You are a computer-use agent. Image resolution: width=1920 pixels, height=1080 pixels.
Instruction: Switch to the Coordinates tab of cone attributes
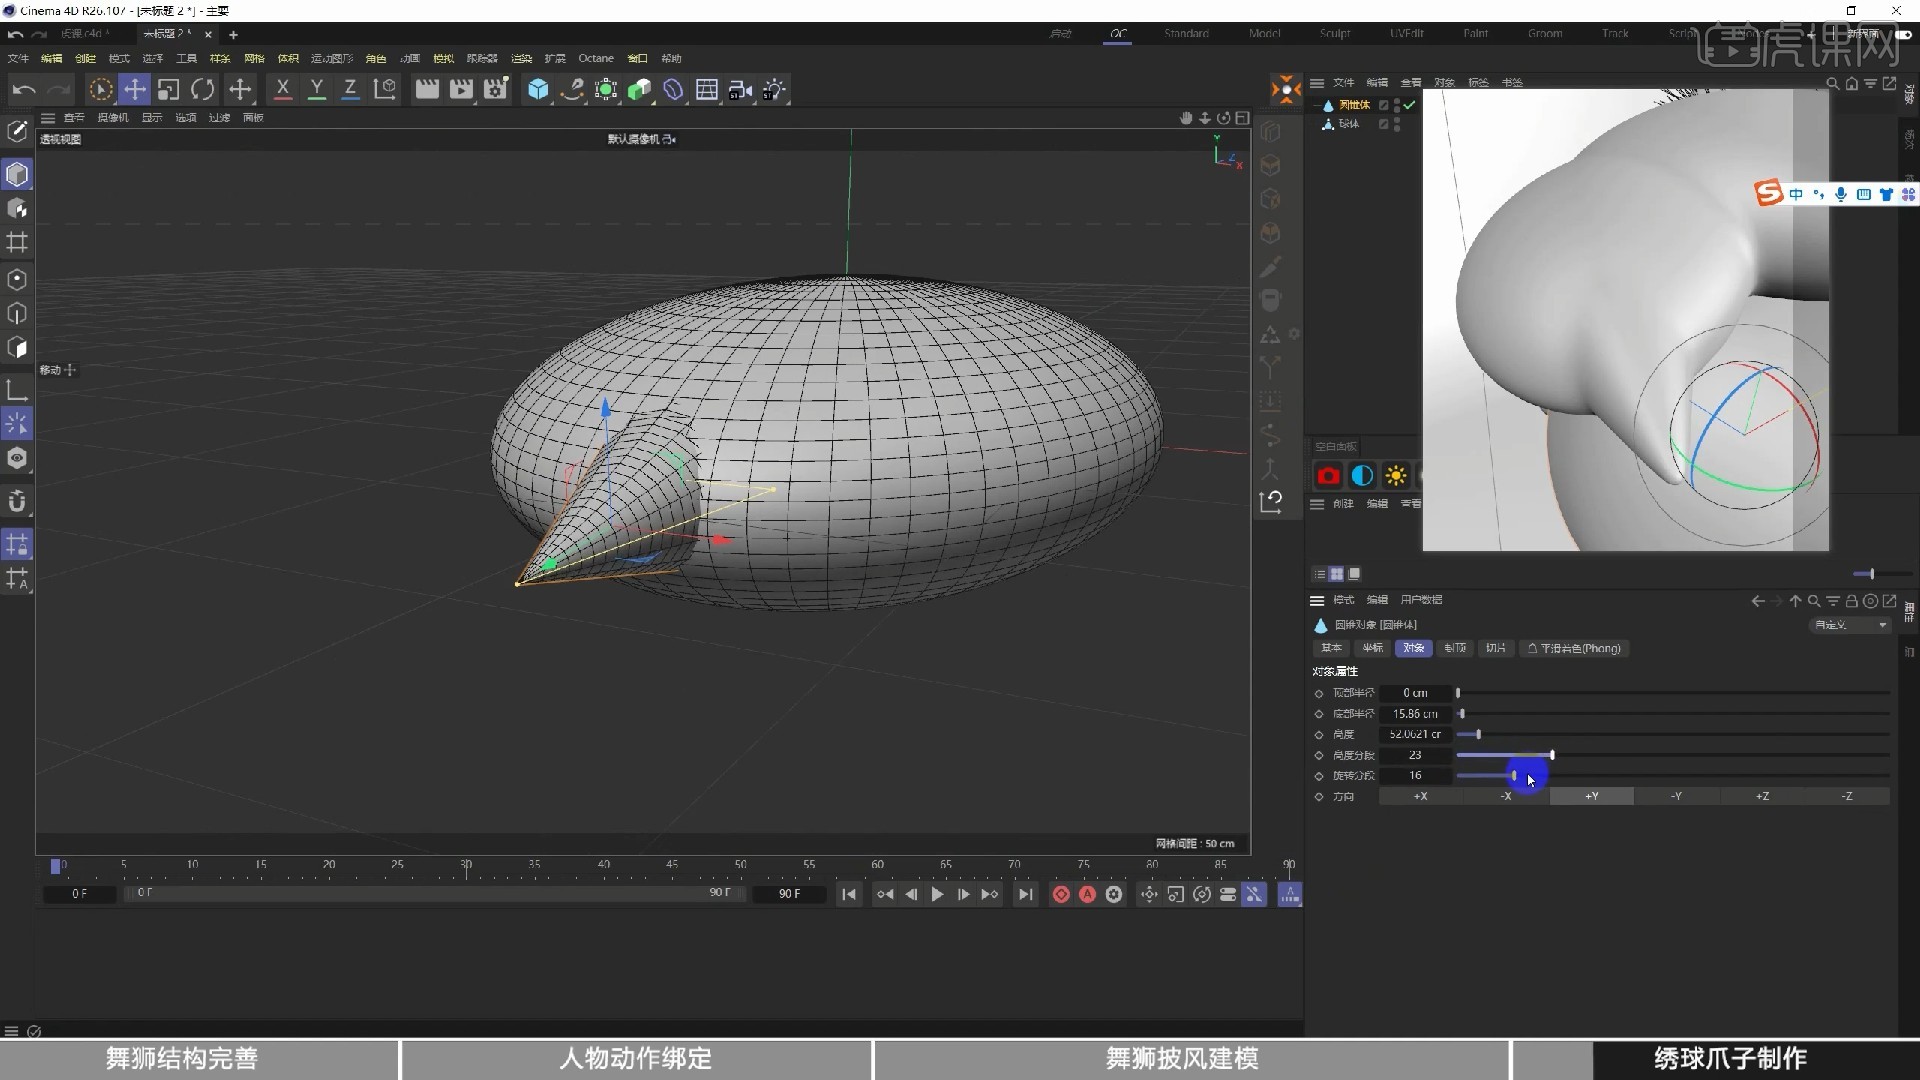click(1373, 649)
